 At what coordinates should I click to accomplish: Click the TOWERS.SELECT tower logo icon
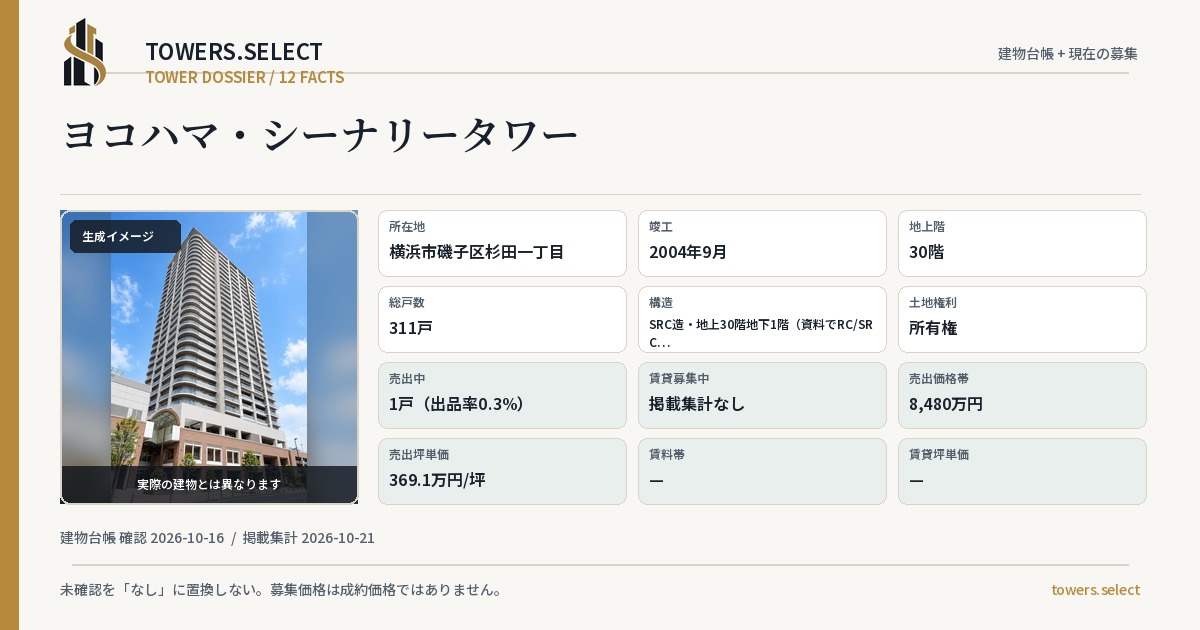84,52
